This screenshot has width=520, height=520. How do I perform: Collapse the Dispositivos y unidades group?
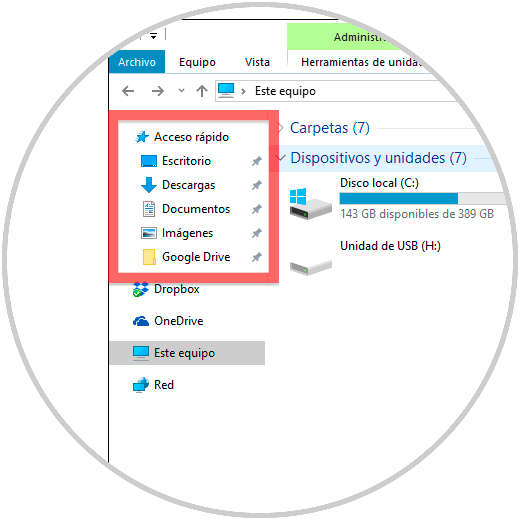tap(282, 158)
